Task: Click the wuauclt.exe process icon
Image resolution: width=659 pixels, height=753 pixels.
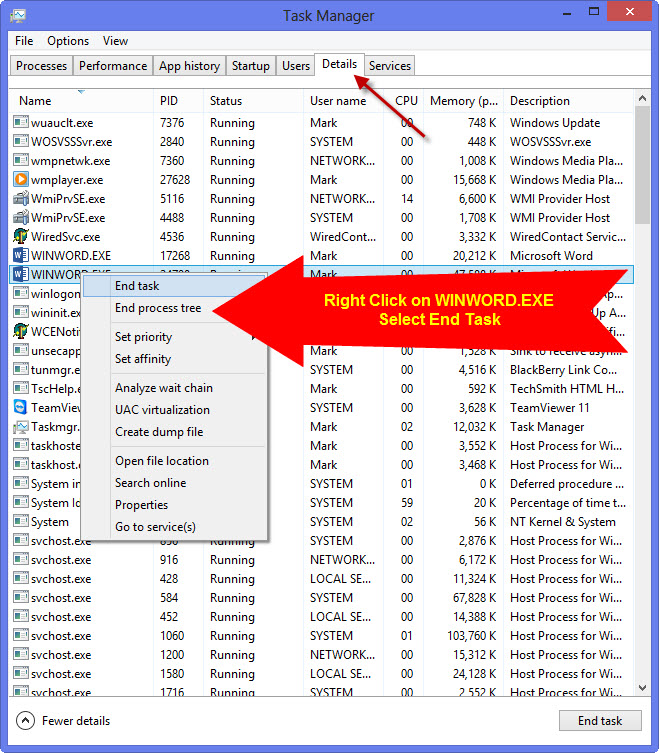Action: [x=21, y=122]
